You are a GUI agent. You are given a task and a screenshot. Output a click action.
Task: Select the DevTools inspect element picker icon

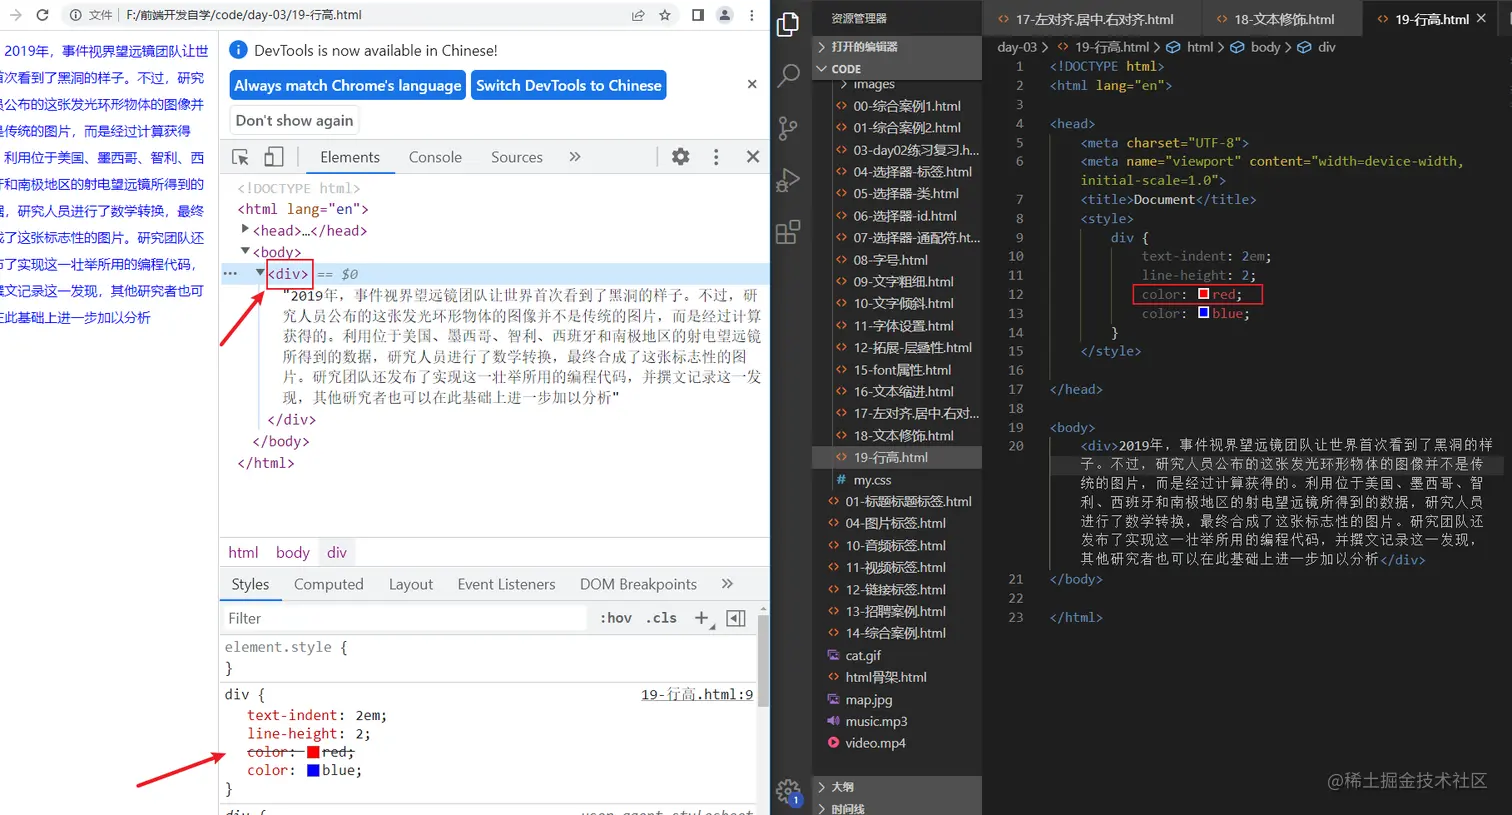coord(240,157)
